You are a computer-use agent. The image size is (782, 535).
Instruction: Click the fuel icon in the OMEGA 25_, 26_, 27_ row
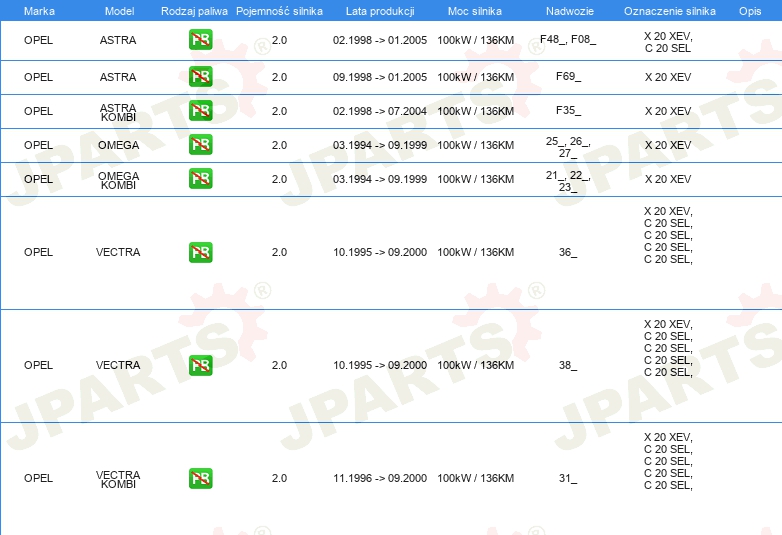pyautogui.click(x=200, y=145)
